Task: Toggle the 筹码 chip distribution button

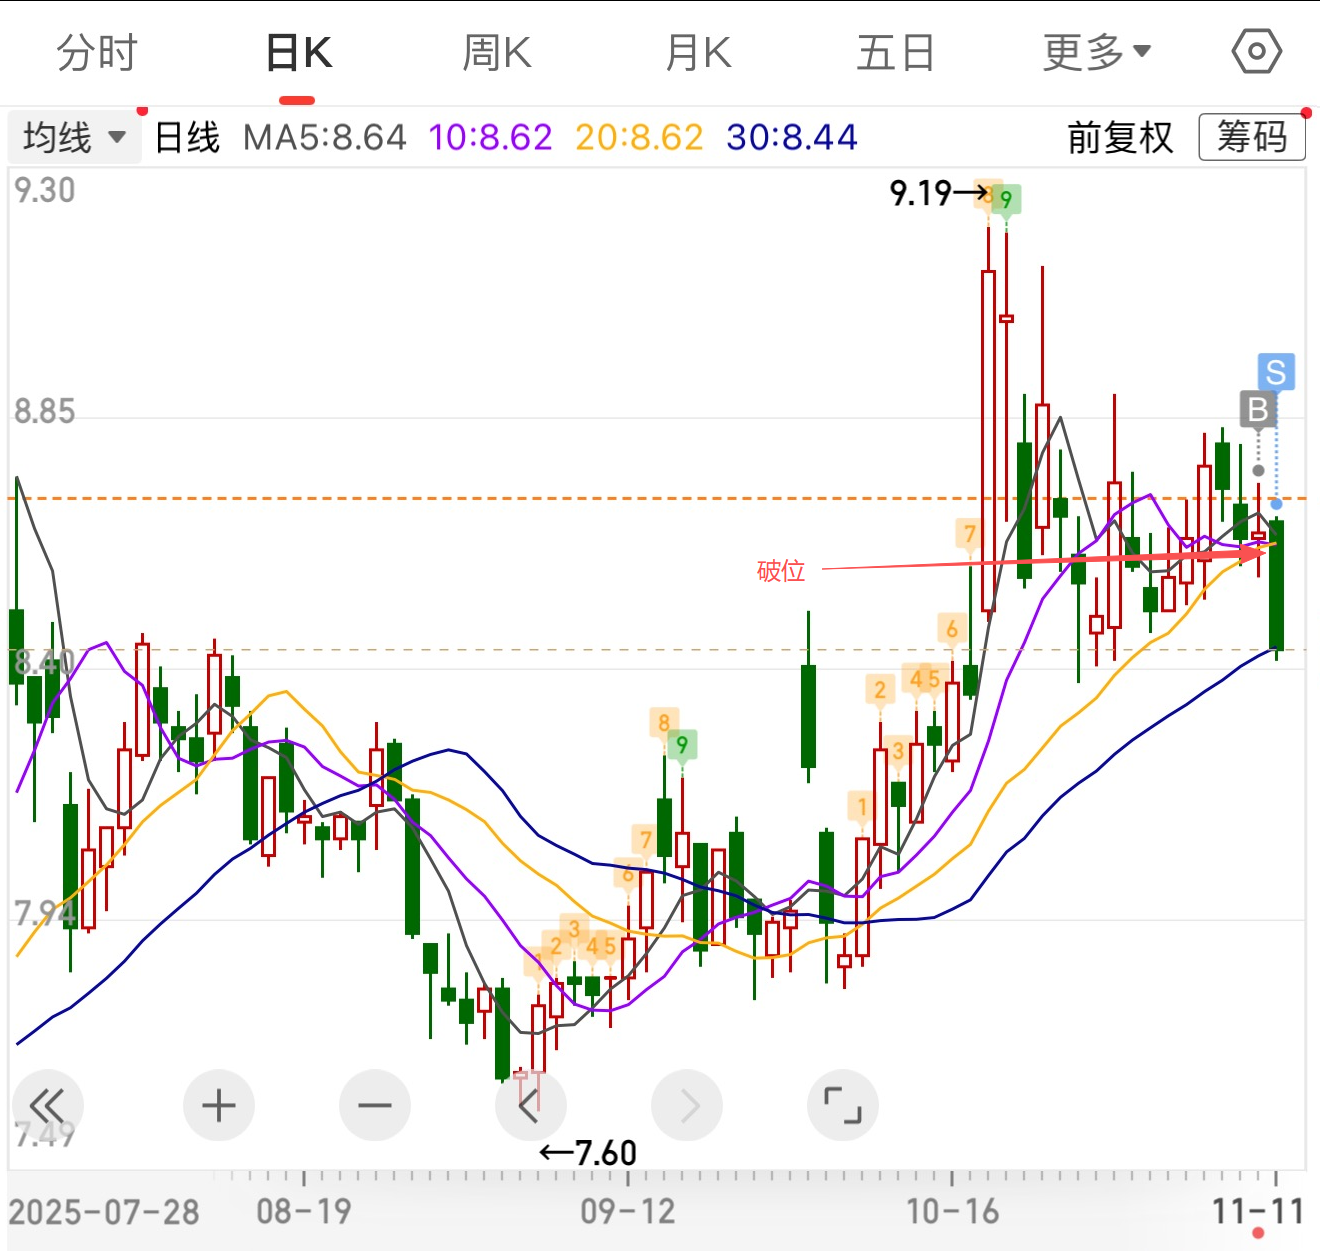Action: [x=1252, y=137]
